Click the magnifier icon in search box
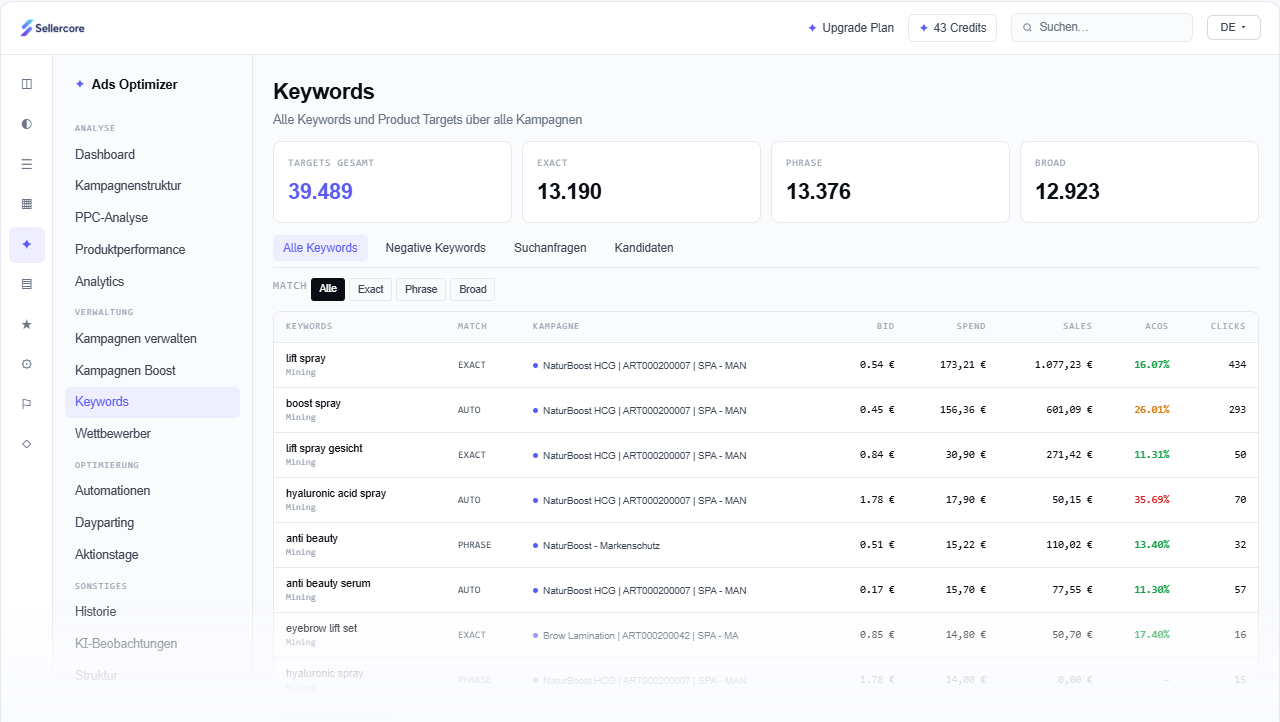Image resolution: width=1280 pixels, height=722 pixels. [x=1027, y=28]
